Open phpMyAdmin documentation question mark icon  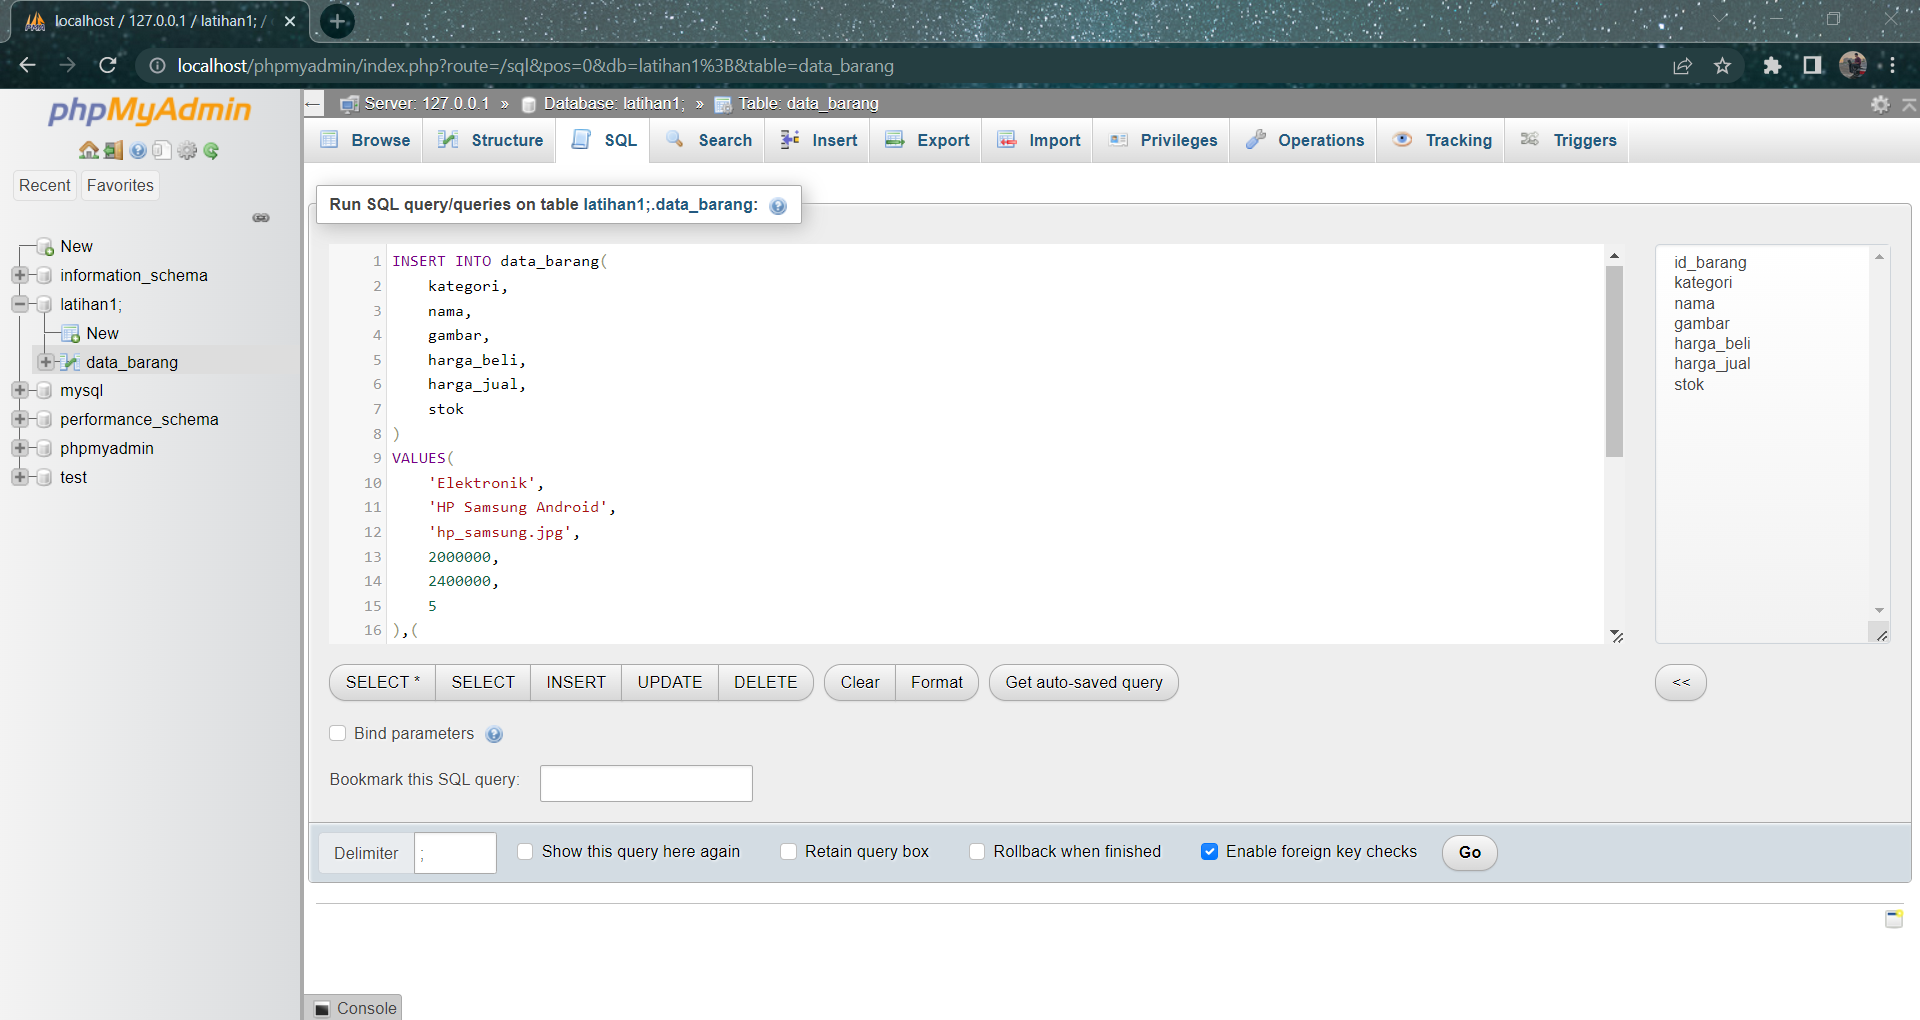coord(137,150)
